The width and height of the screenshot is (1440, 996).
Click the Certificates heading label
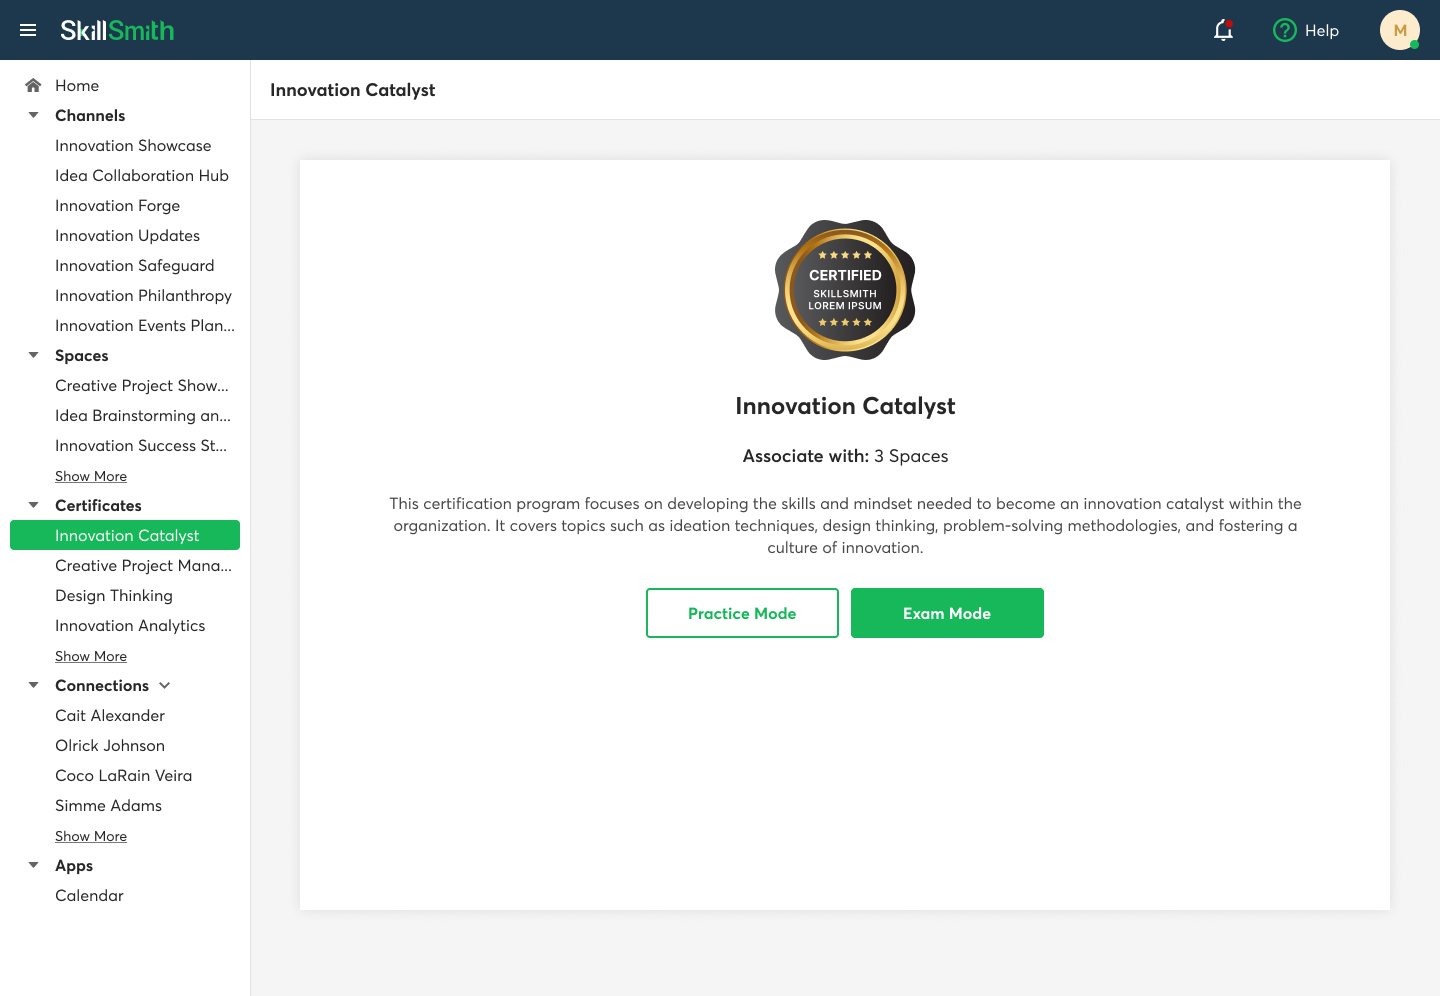(x=98, y=505)
